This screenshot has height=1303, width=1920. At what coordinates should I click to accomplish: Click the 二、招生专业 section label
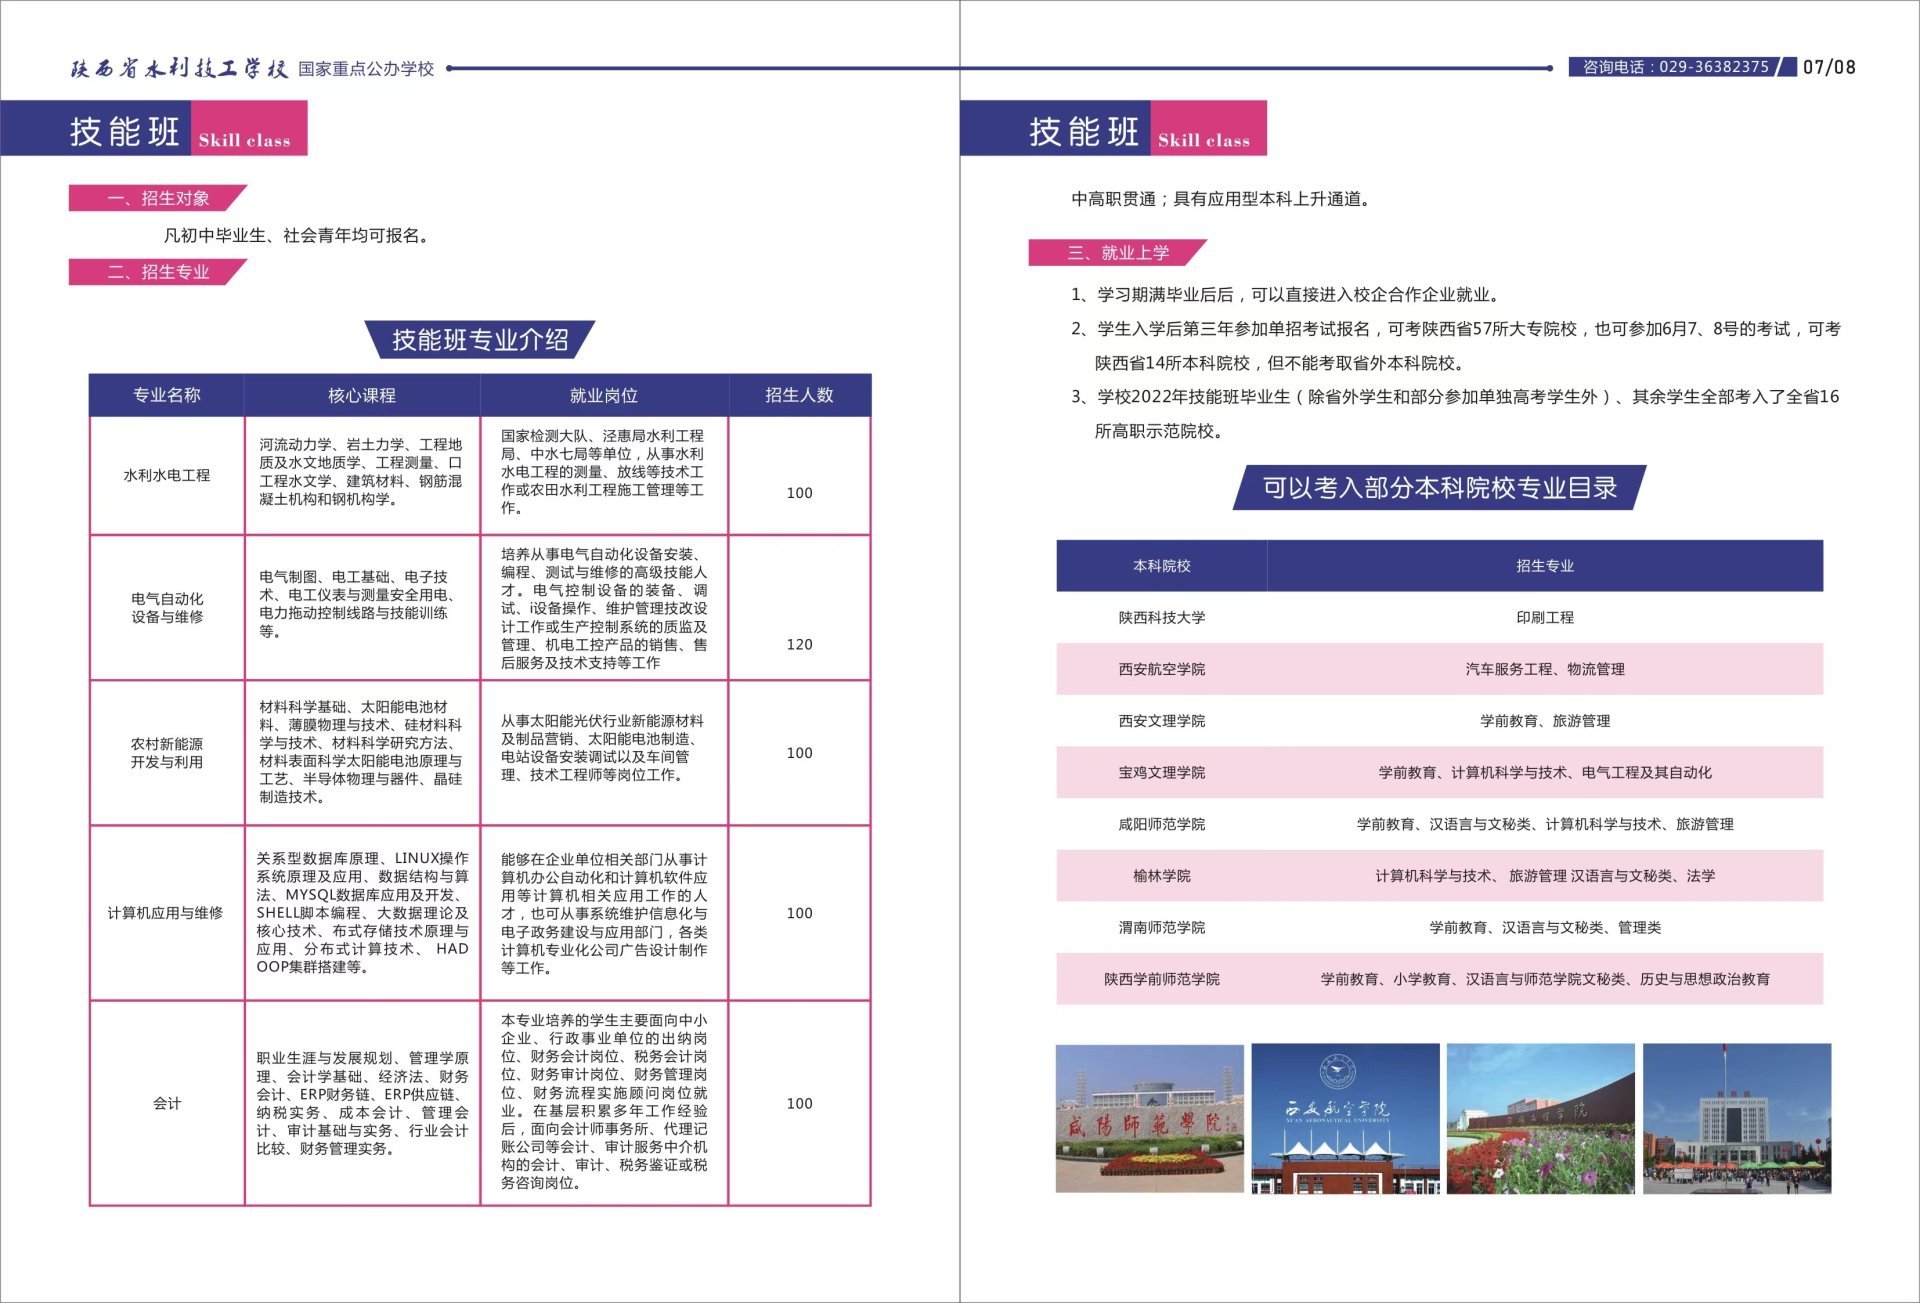pyautogui.click(x=158, y=272)
